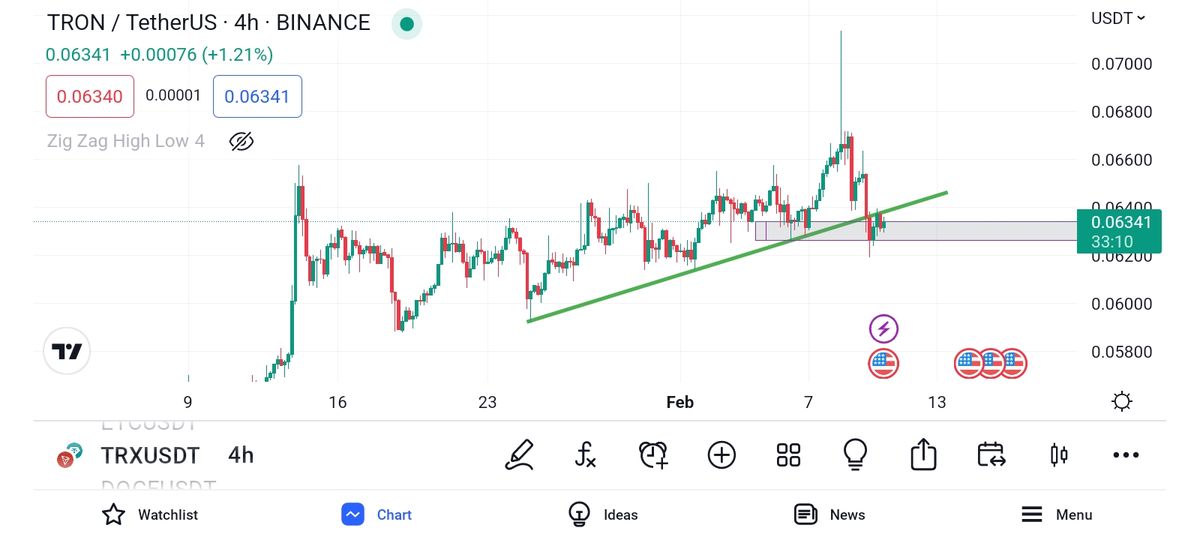Open the layout grid icon
1200x540 pixels.
pyautogui.click(x=788, y=455)
